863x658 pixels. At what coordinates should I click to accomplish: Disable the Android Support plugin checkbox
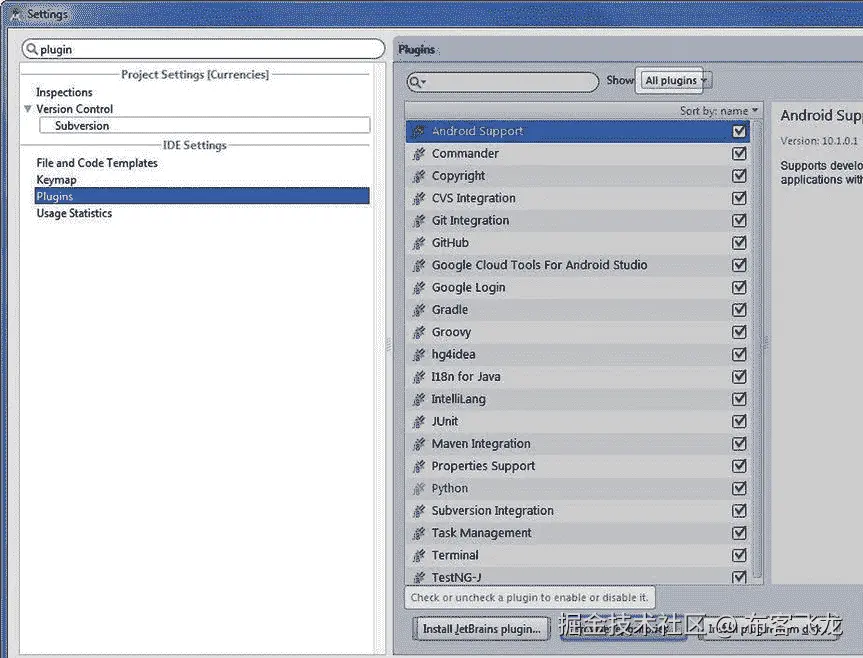click(739, 131)
